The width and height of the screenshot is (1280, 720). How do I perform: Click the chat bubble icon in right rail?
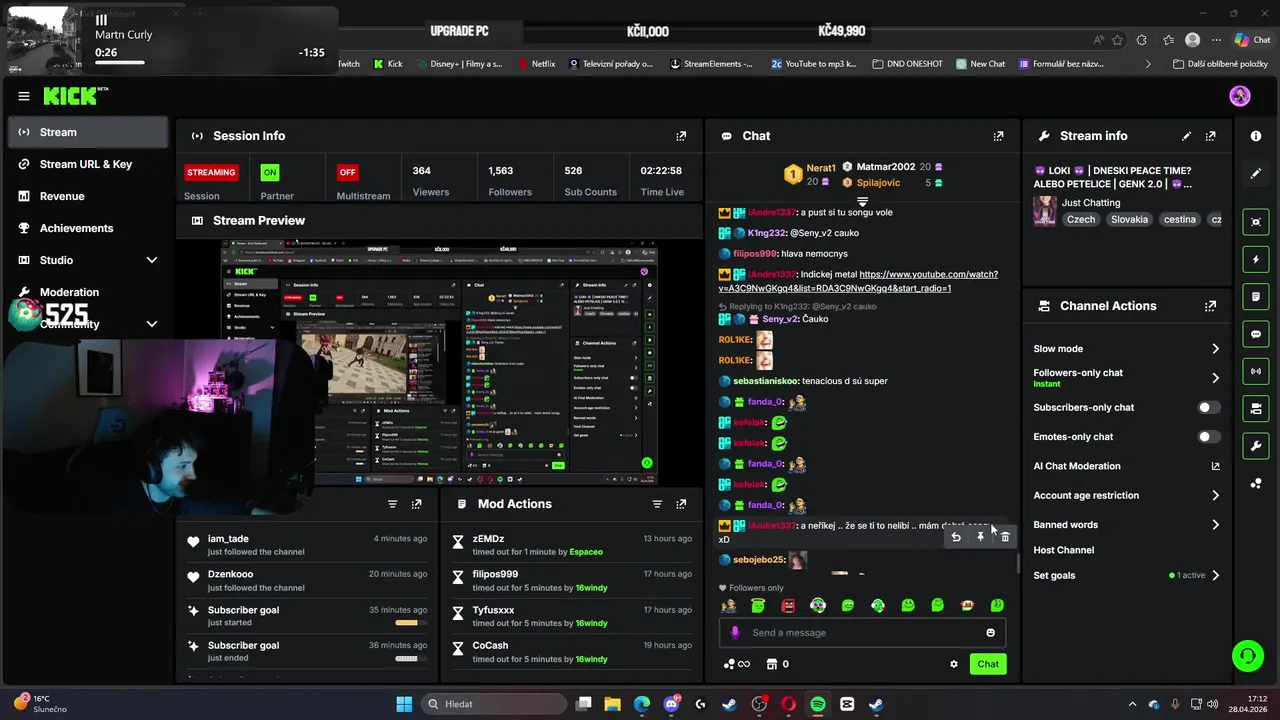click(x=1256, y=334)
